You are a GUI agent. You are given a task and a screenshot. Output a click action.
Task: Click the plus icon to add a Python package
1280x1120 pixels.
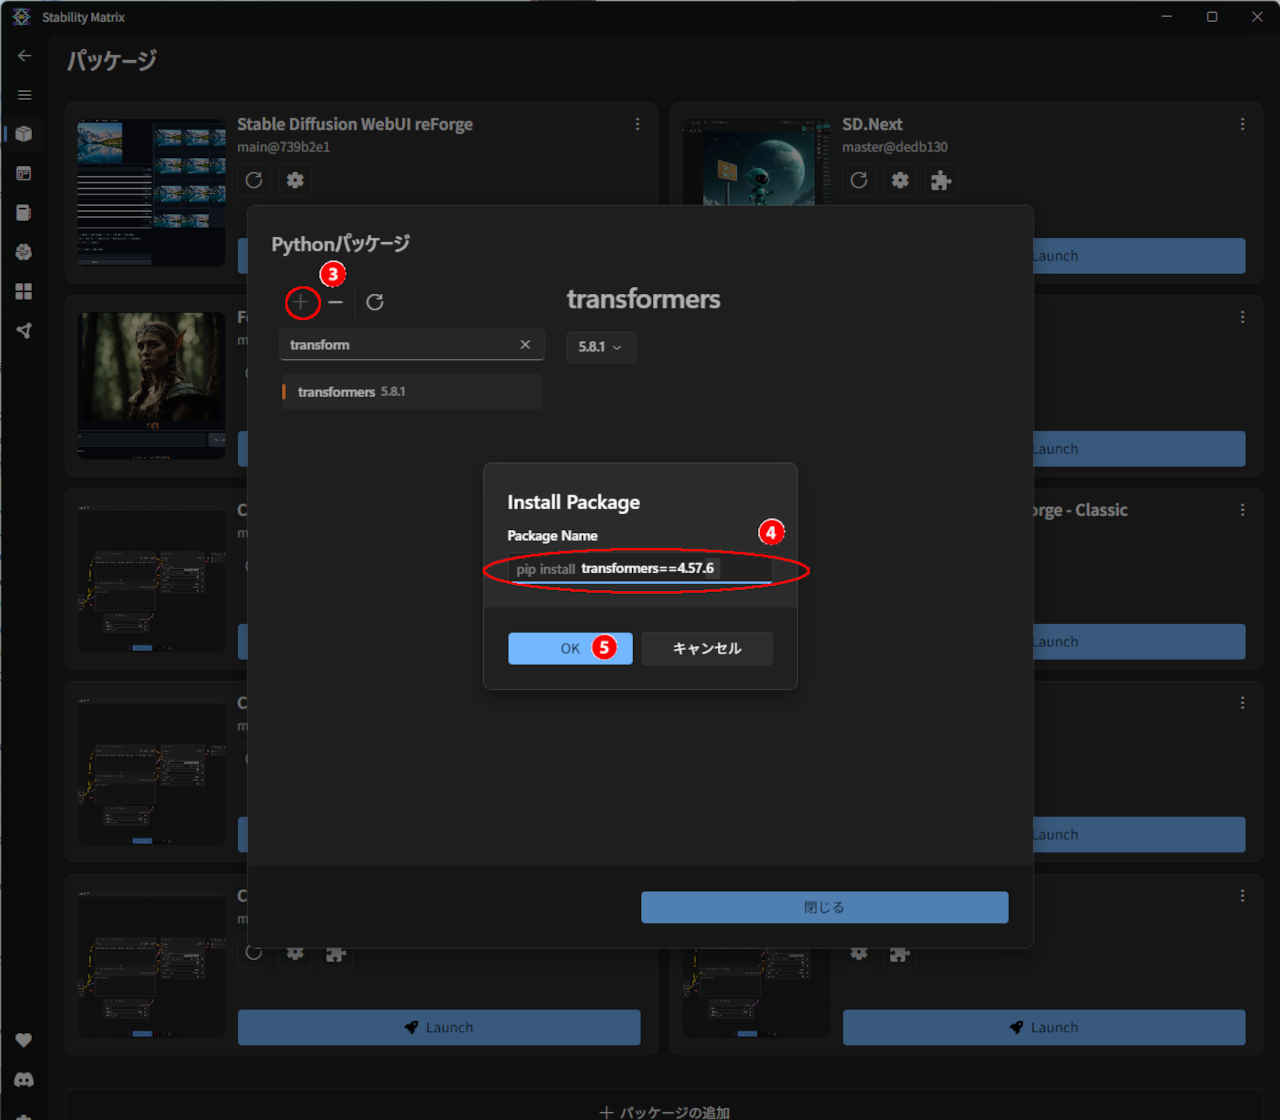(x=301, y=302)
